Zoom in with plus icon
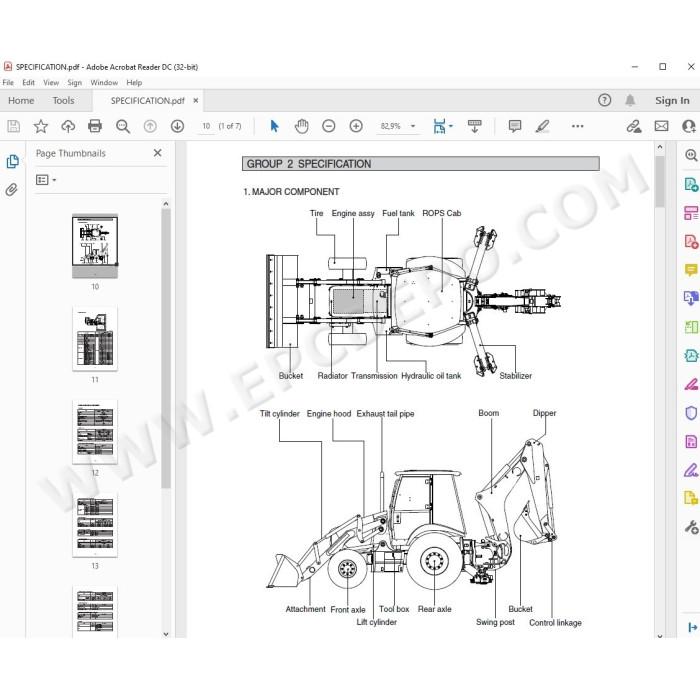The height and width of the screenshot is (700, 700). point(356,126)
